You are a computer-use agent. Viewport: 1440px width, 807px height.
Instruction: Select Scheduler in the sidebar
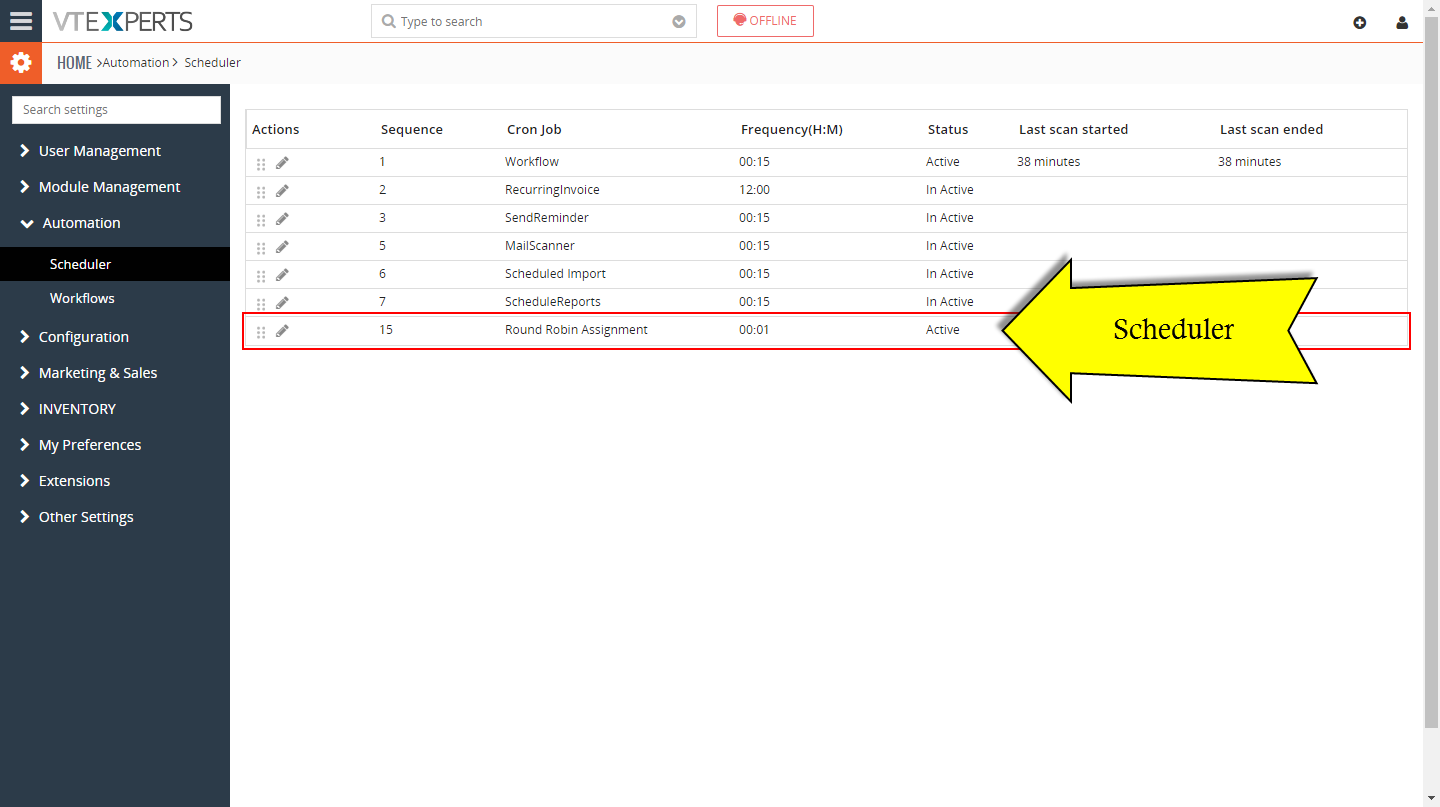coord(115,264)
